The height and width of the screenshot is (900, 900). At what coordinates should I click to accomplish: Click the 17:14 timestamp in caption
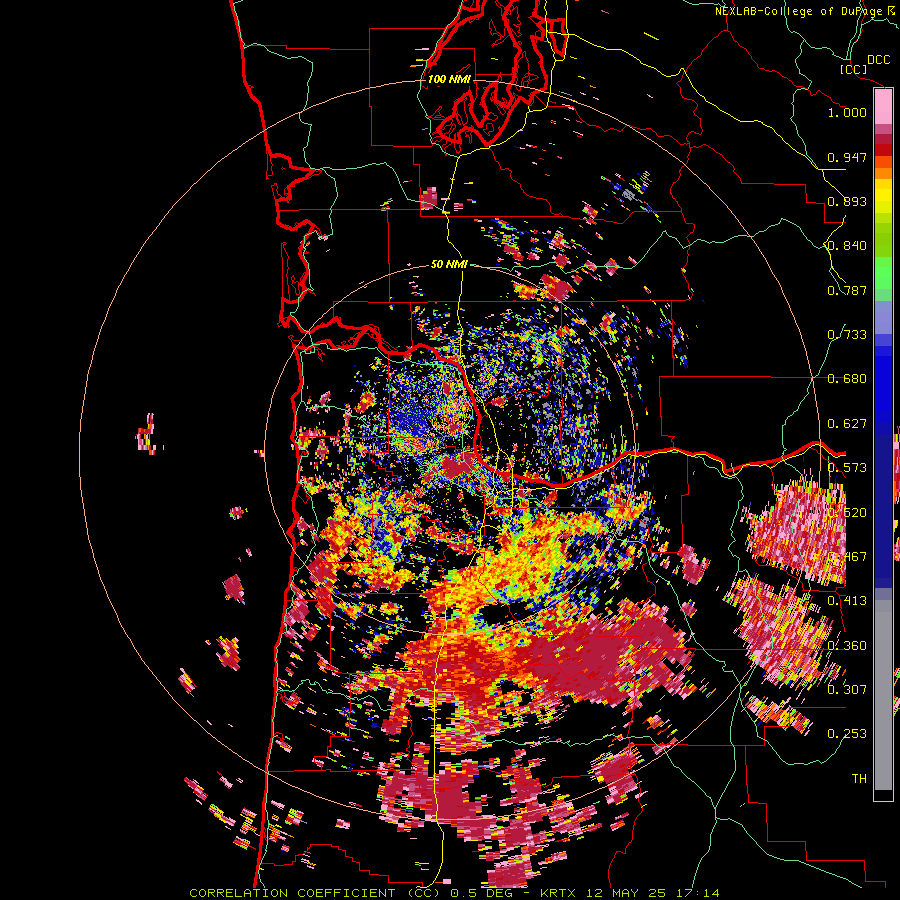697,893
